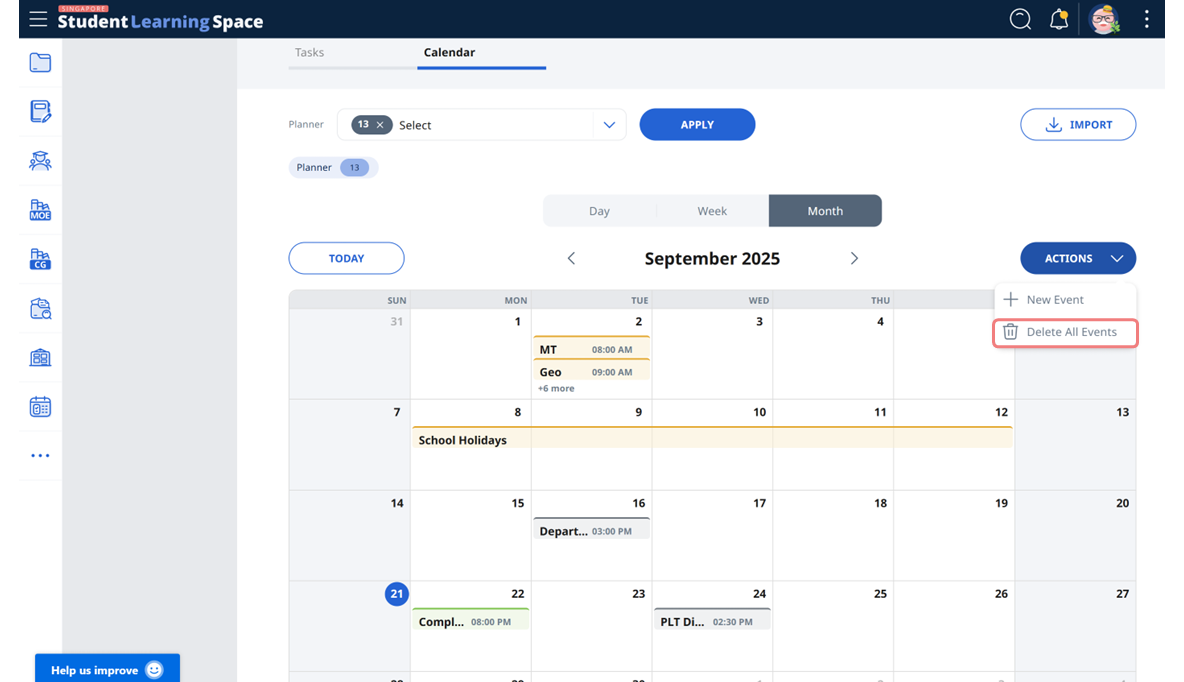This screenshot has width=1184, height=682.
Task: Select the resource search icon in the sidebar
Action: point(40,308)
